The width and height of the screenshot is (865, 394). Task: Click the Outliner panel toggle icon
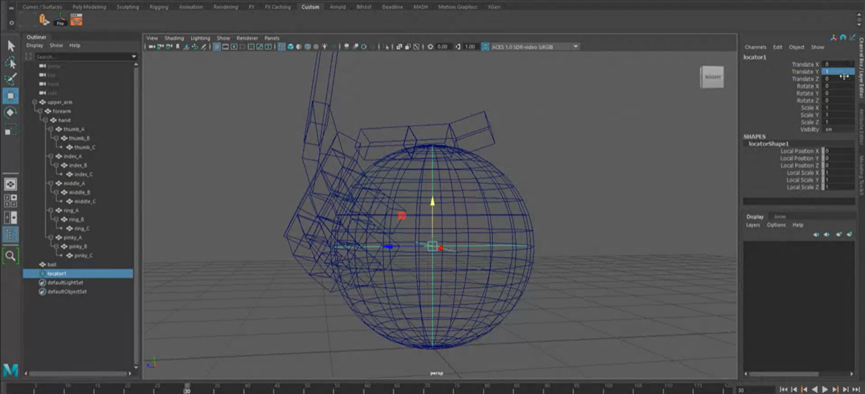click(x=10, y=234)
